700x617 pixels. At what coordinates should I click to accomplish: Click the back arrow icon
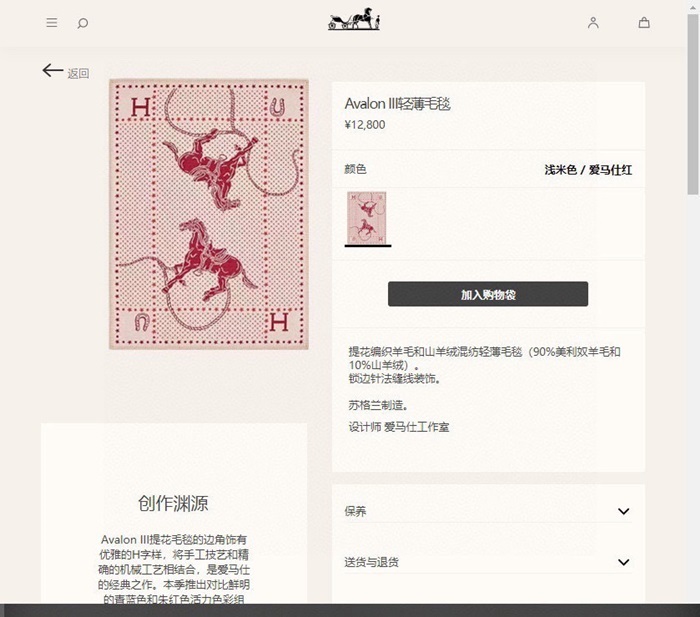[53, 71]
